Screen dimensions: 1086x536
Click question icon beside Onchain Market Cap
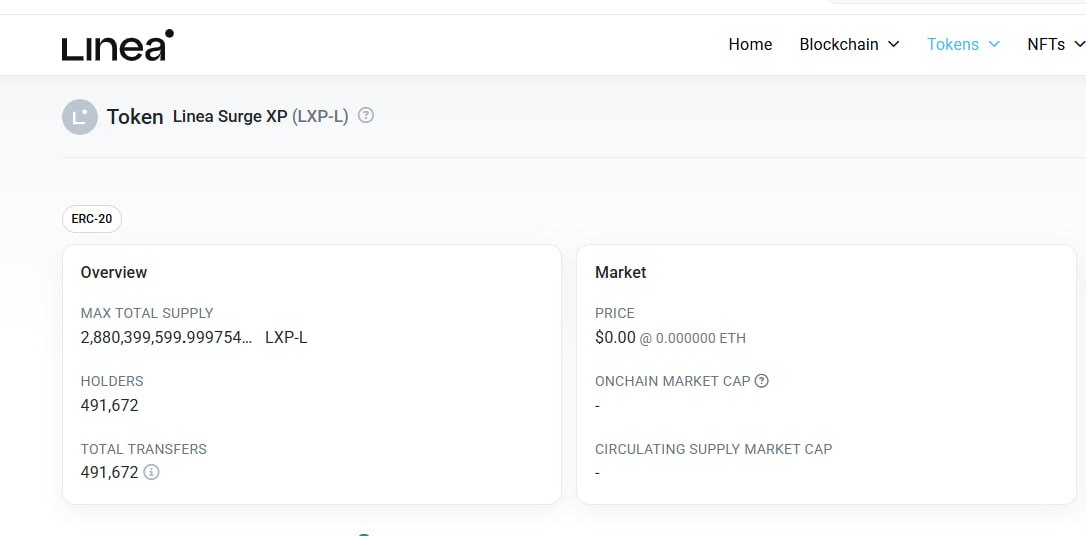click(761, 381)
